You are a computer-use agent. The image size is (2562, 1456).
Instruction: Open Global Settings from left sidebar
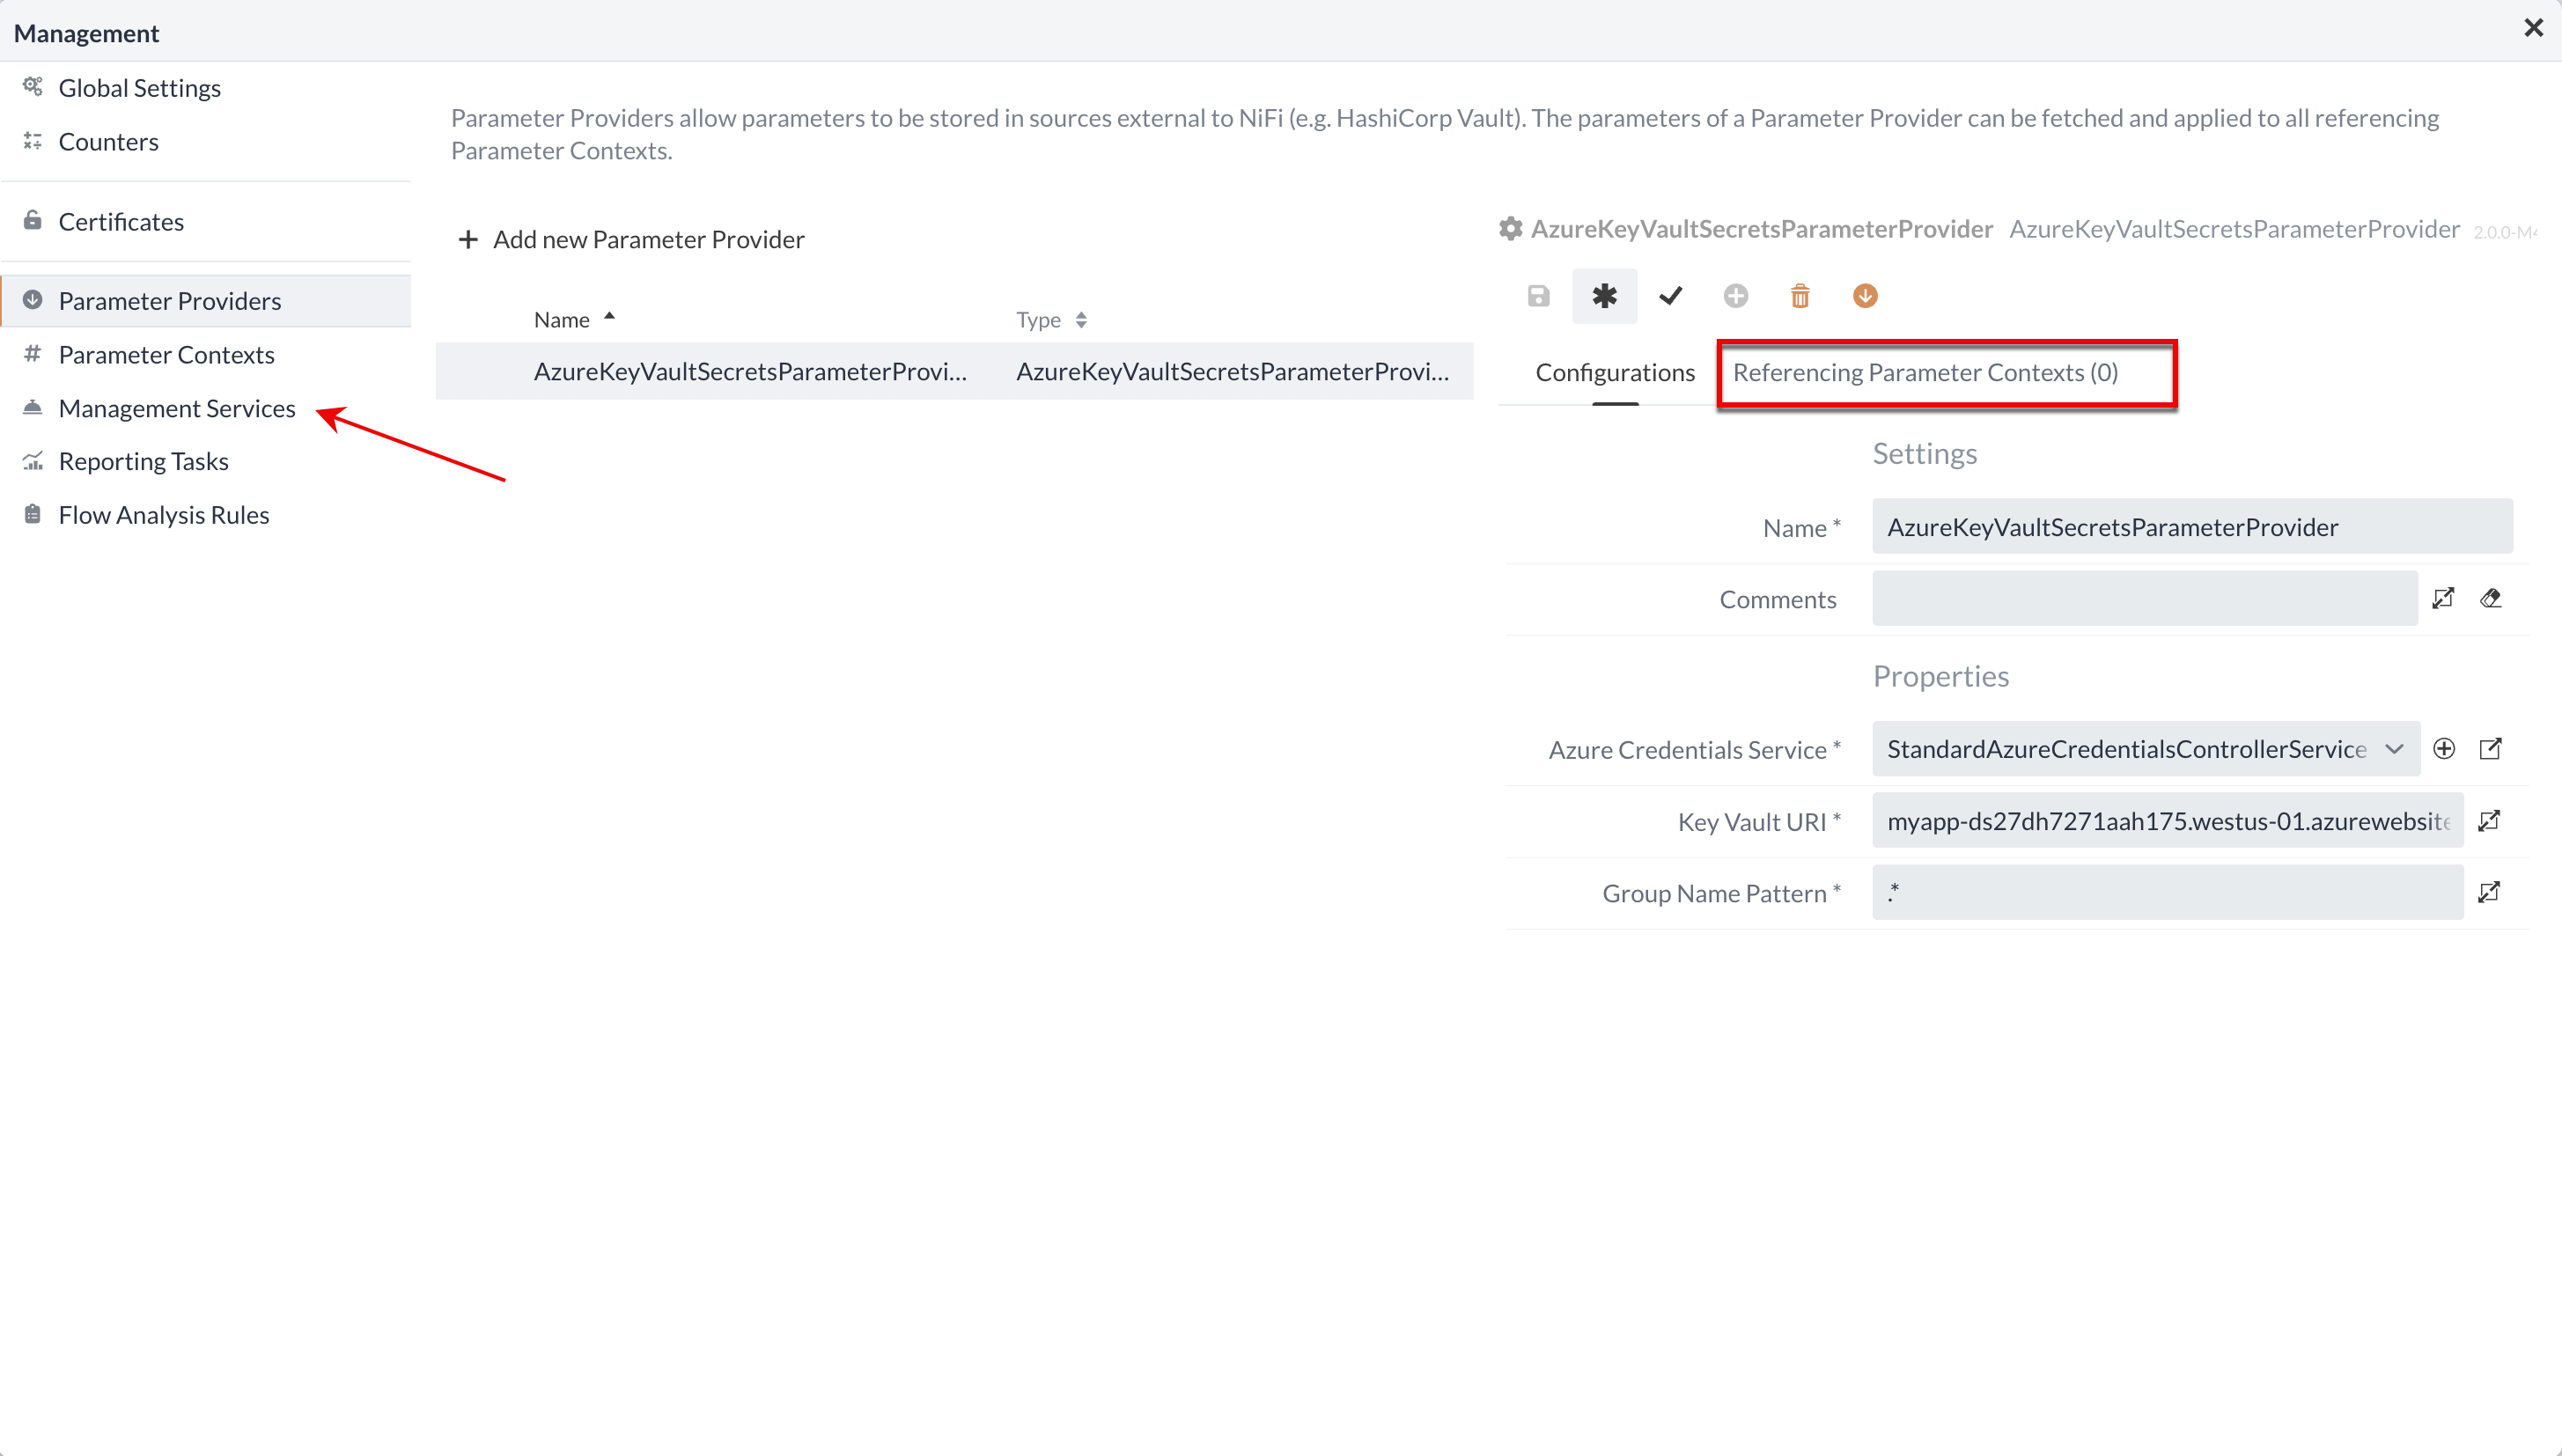coord(139,86)
